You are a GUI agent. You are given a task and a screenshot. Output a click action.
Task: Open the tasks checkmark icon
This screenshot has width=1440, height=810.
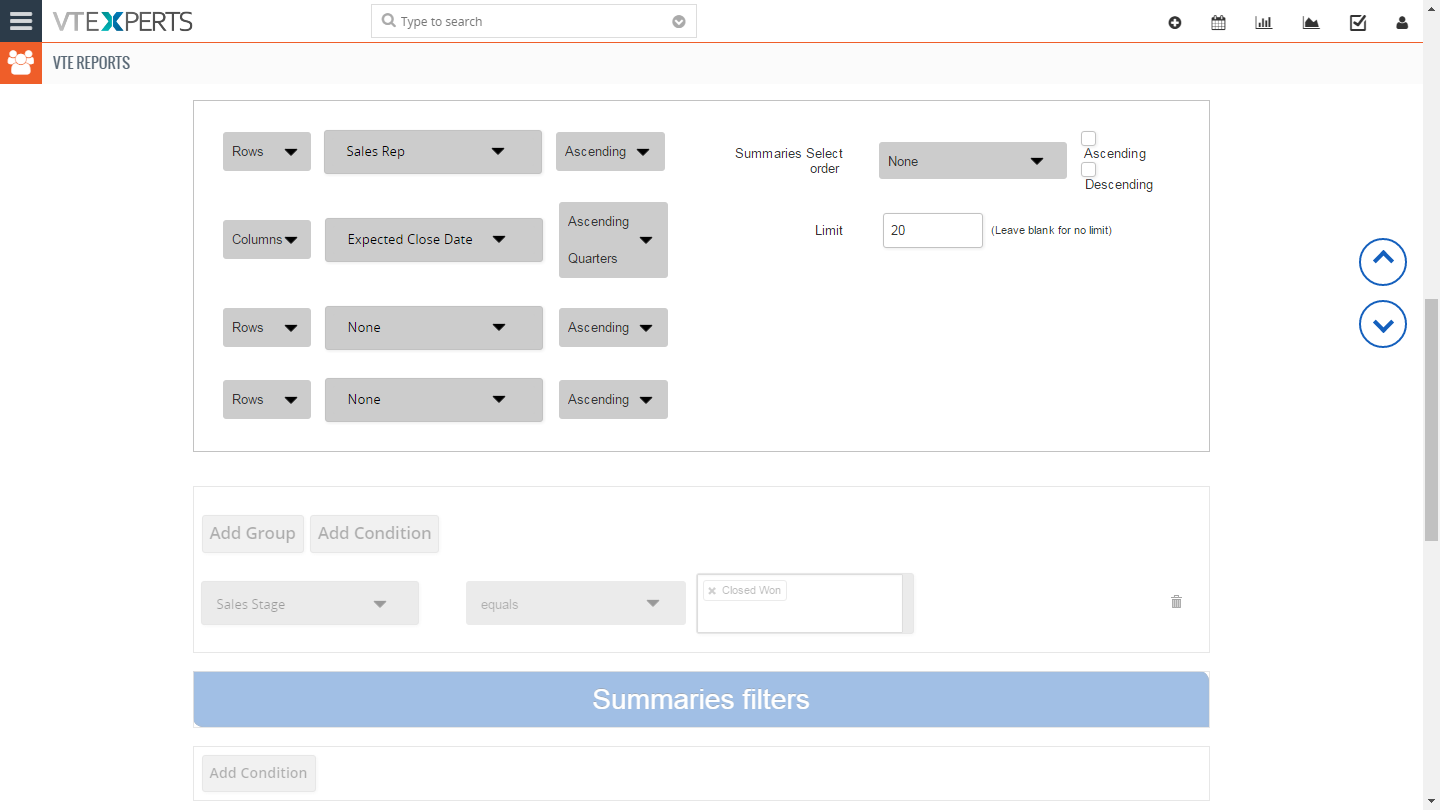tap(1358, 22)
